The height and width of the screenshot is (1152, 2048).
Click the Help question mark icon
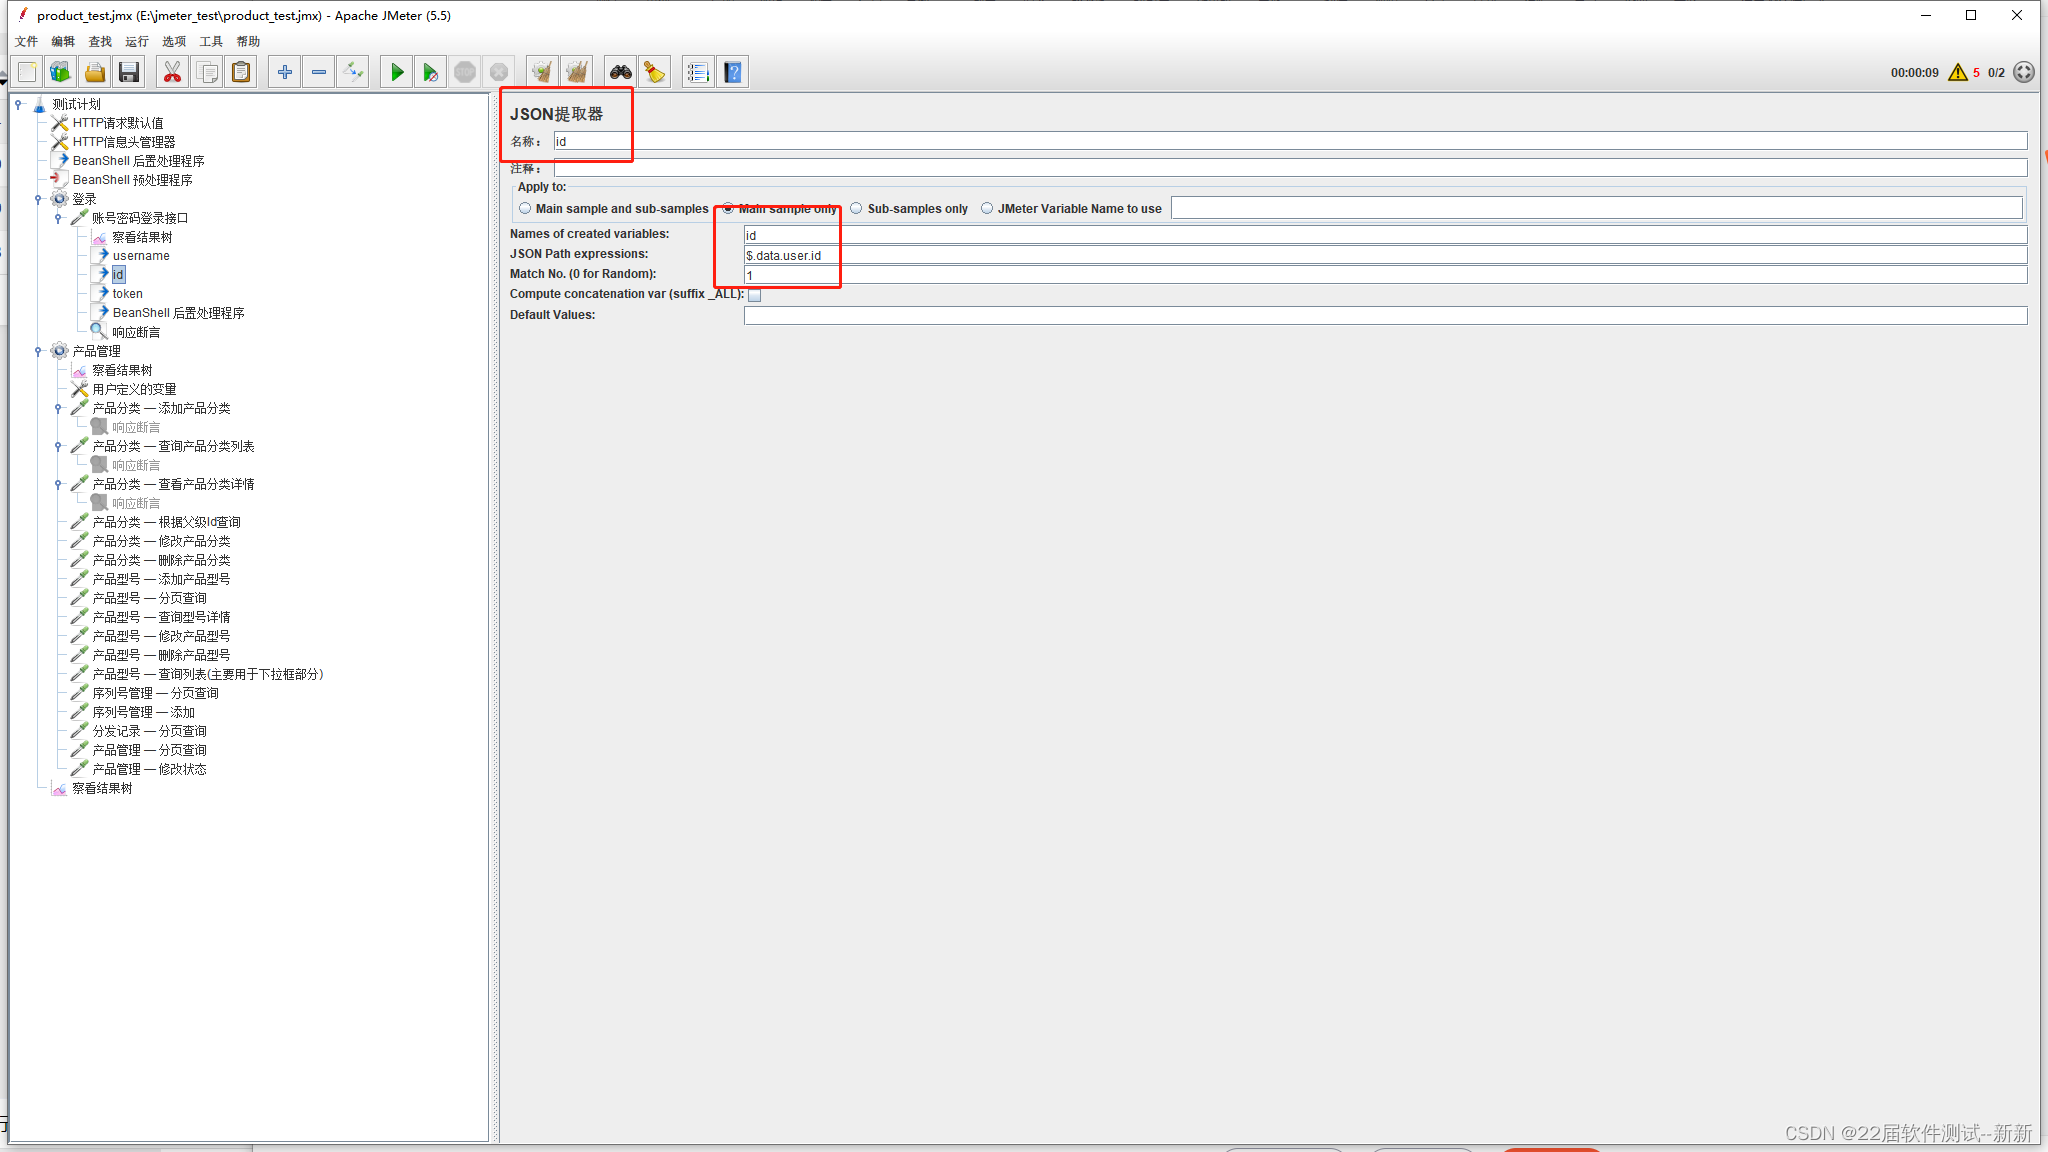[x=733, y=72]
